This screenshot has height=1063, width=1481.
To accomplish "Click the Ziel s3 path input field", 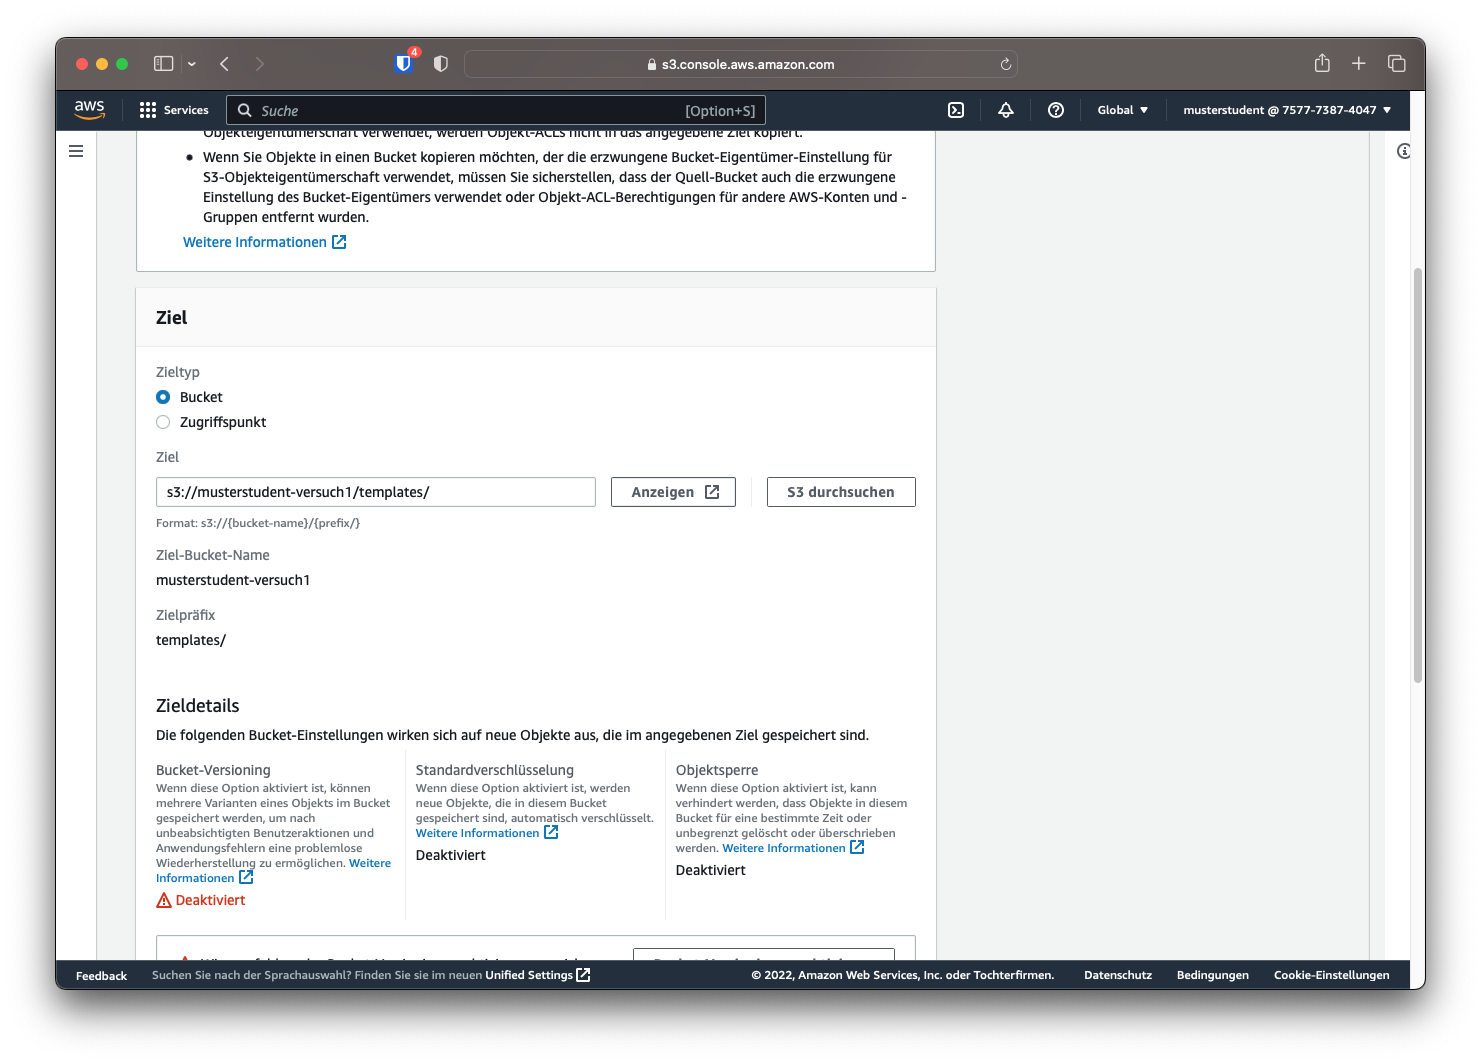I will [x=376, y=492].
